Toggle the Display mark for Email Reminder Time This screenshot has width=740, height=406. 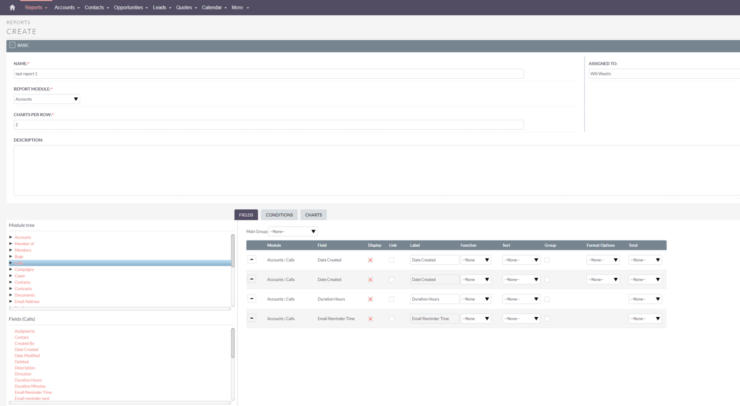coord(371,318)
